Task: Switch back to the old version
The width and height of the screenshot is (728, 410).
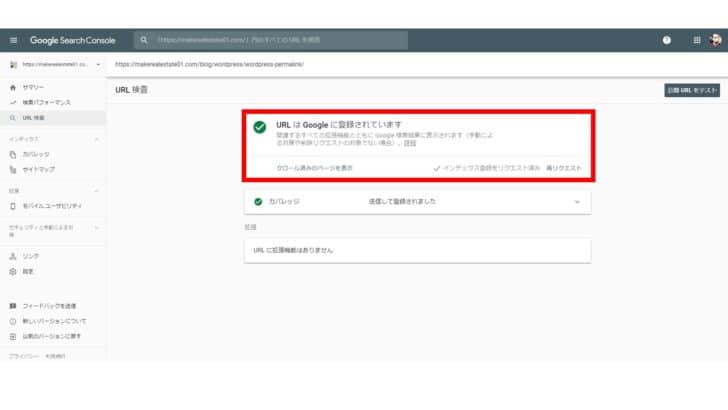Action: (x=52, y=336)
